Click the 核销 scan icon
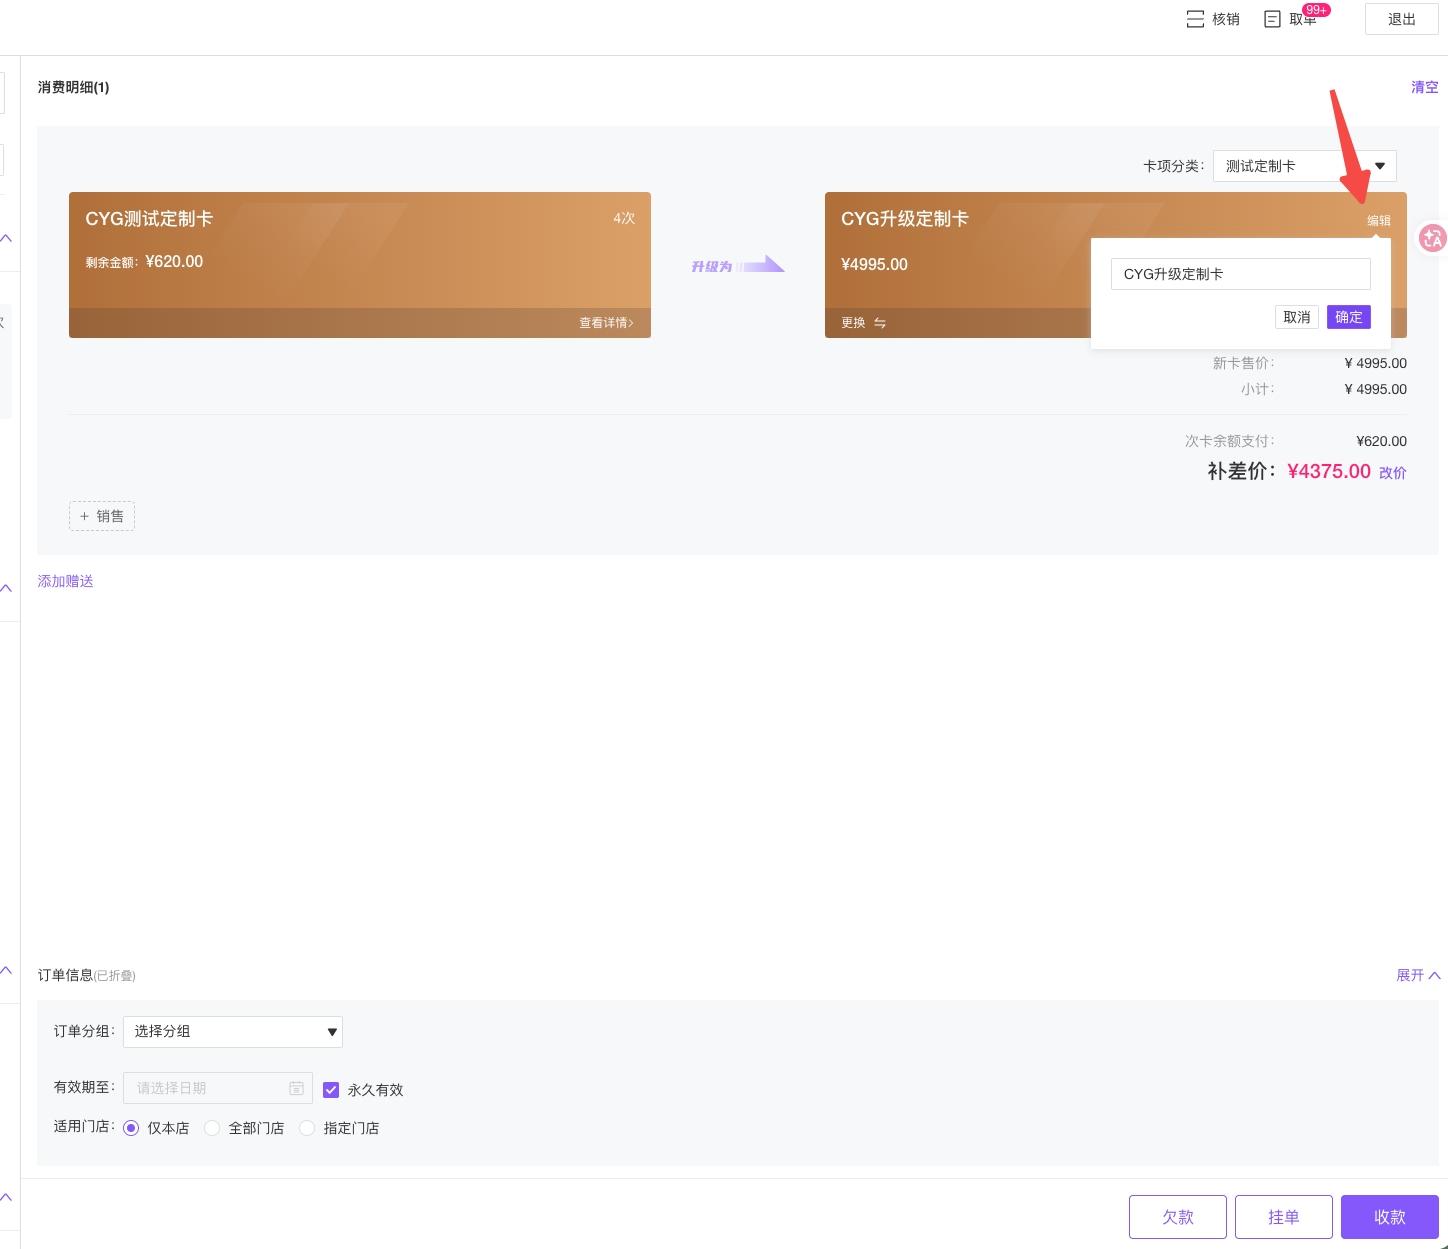1448x1249 pixels. (x=1195, y=19)
